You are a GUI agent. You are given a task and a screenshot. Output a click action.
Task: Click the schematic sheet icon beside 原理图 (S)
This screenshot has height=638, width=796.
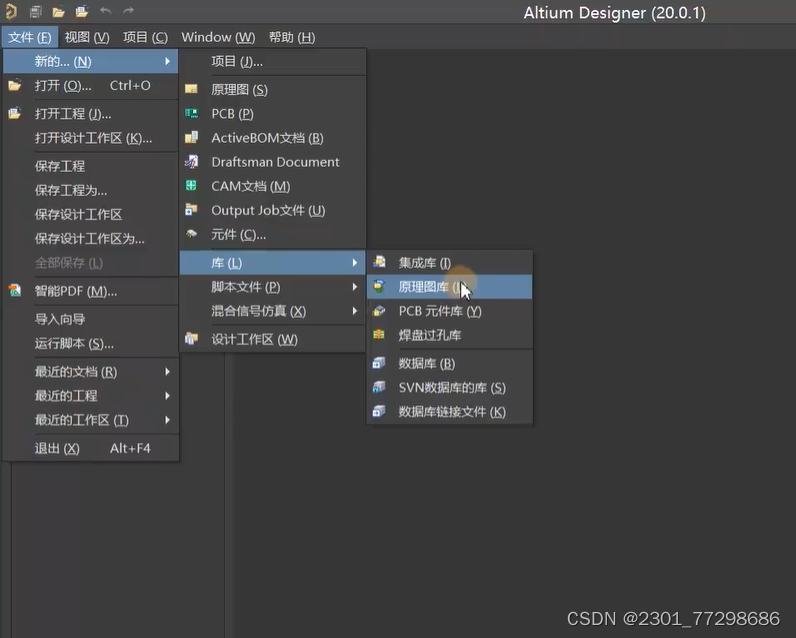click(x=191, y=89)
